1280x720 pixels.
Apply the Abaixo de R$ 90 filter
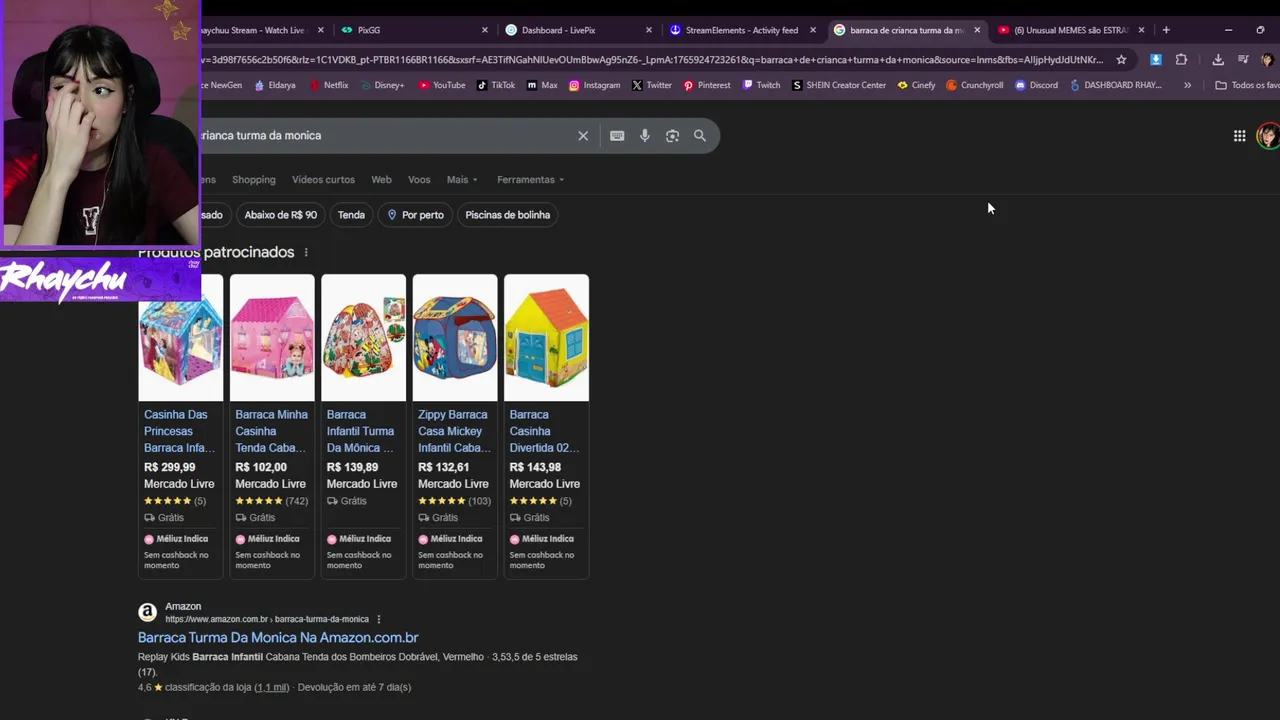[x=280, y=215]
